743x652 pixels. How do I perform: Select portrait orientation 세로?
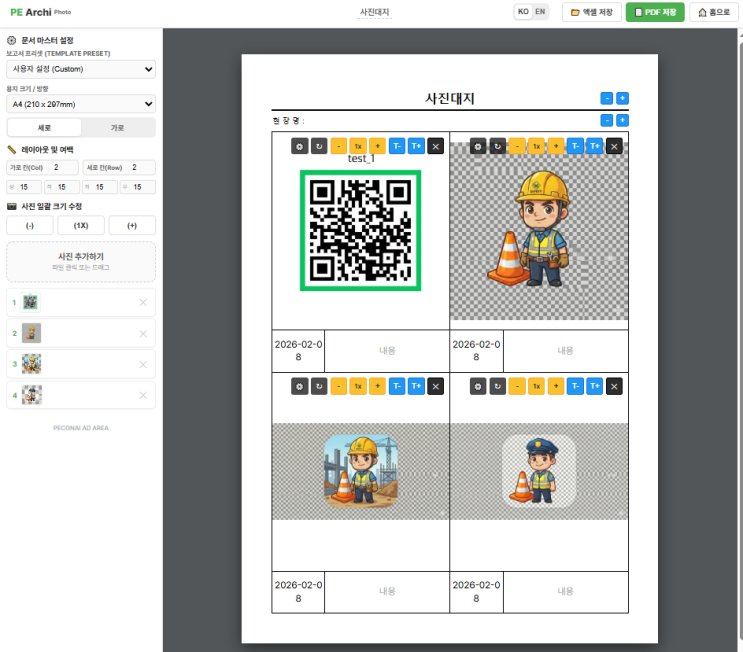[45, 128]
